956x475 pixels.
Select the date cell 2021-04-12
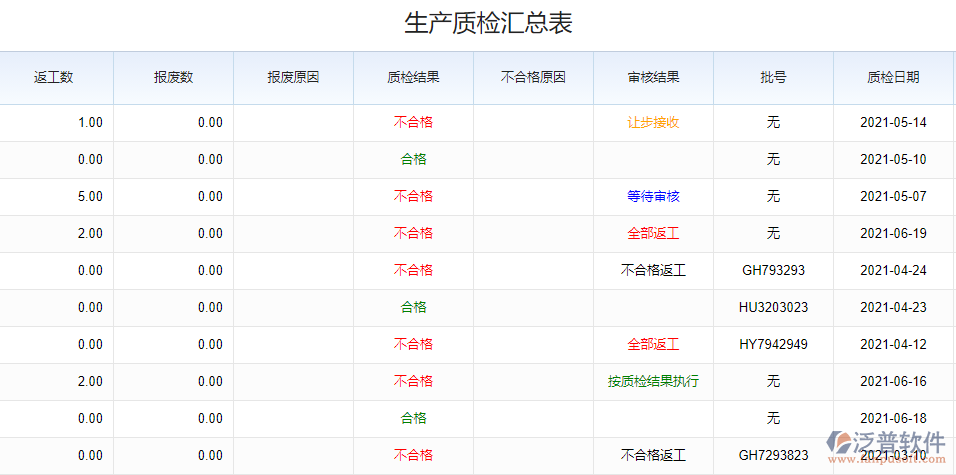point(893,345)
